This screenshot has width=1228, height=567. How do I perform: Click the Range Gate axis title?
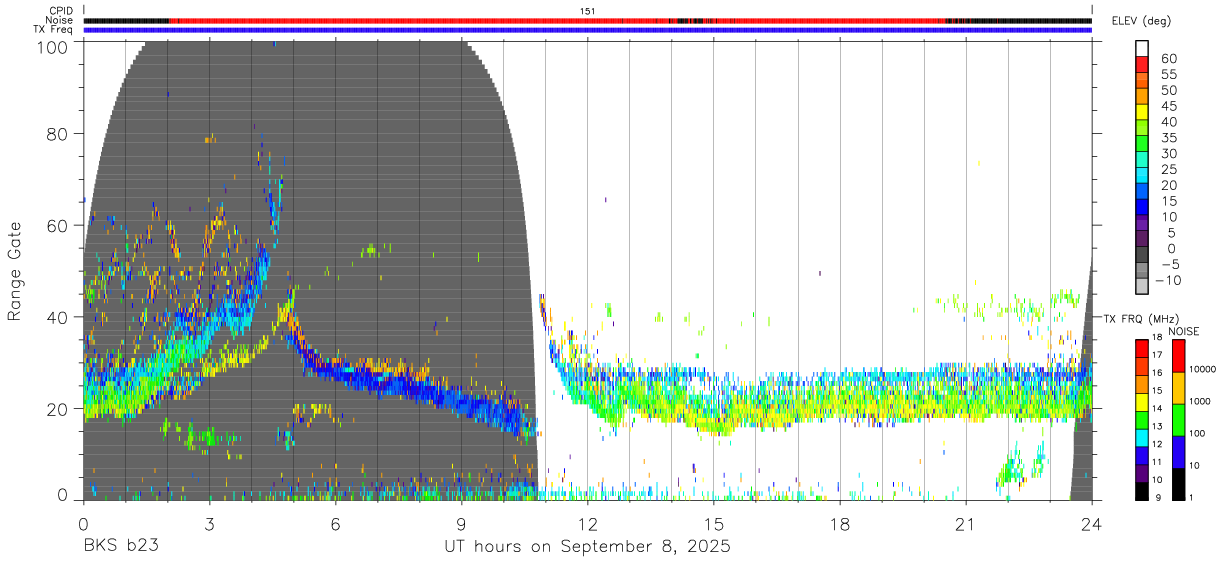click(x=15, y=270)
